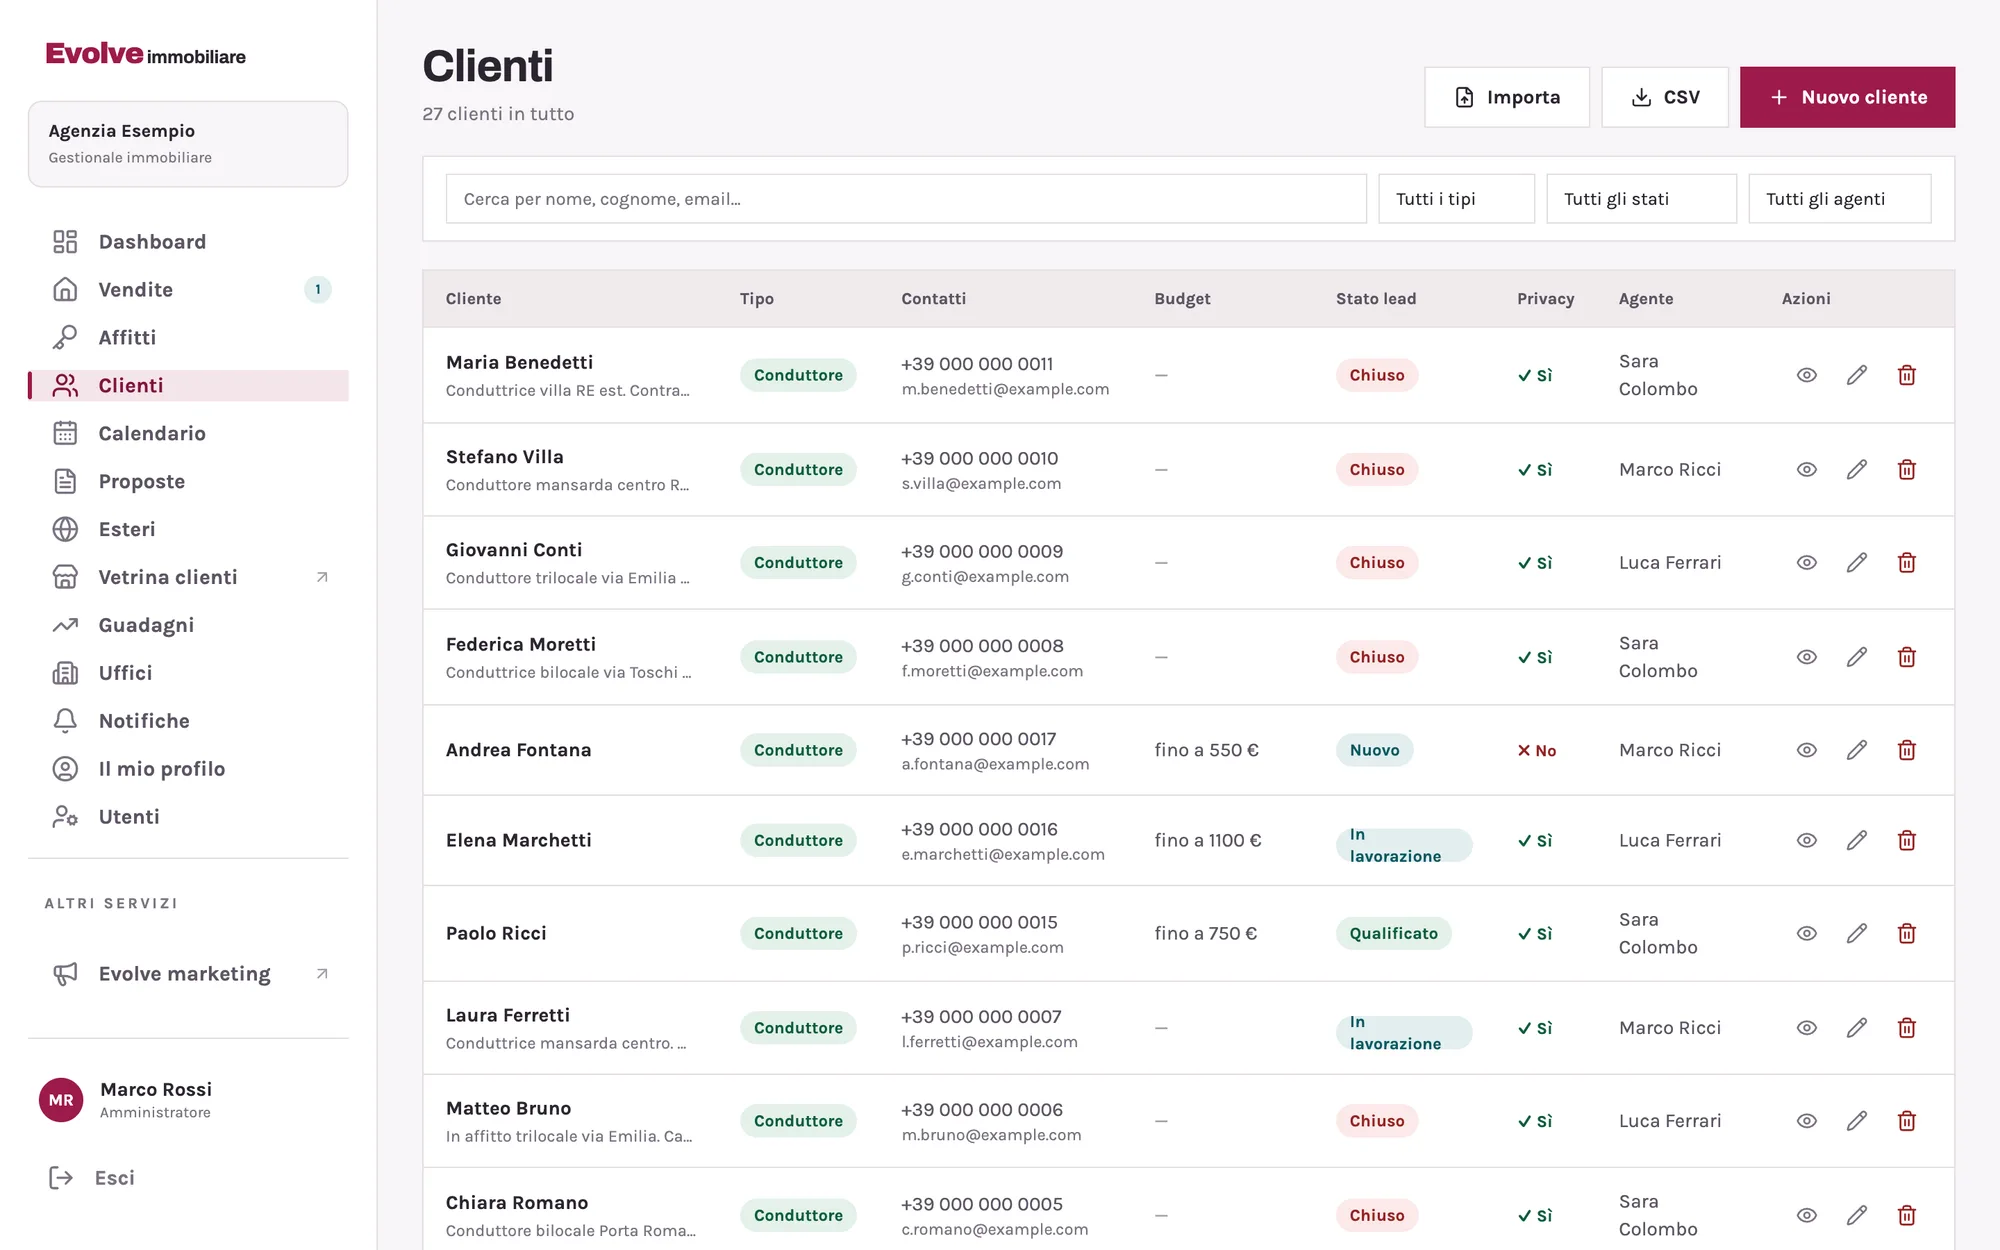Open the Agenzia Esempio agency card
Image resolution: width=2000 pixels, height=1250 pixels.
tap(188, 144)
